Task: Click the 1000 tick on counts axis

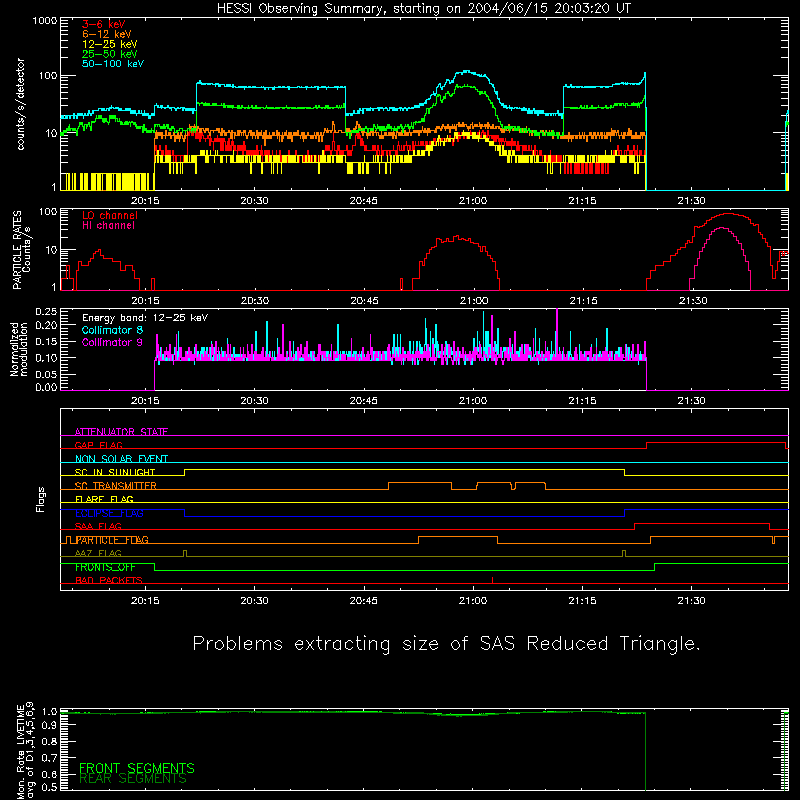Action: (x=44, y=21)
